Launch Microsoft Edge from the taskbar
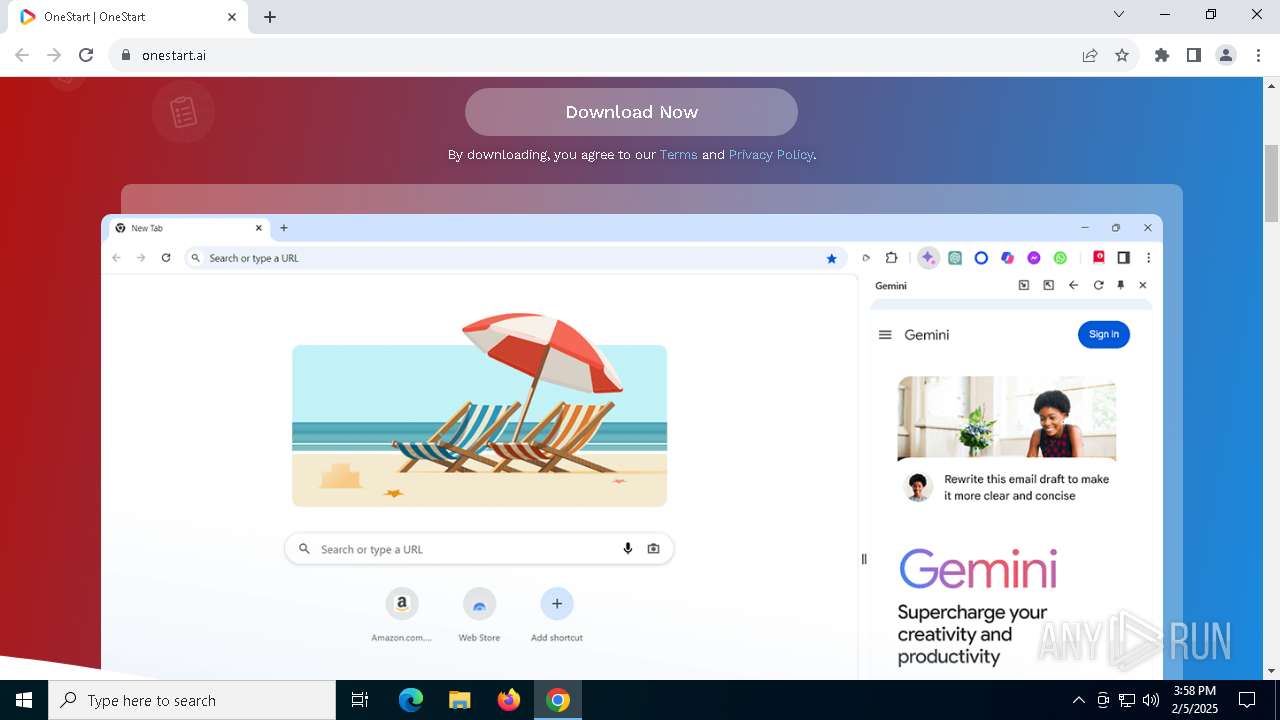 411,700
